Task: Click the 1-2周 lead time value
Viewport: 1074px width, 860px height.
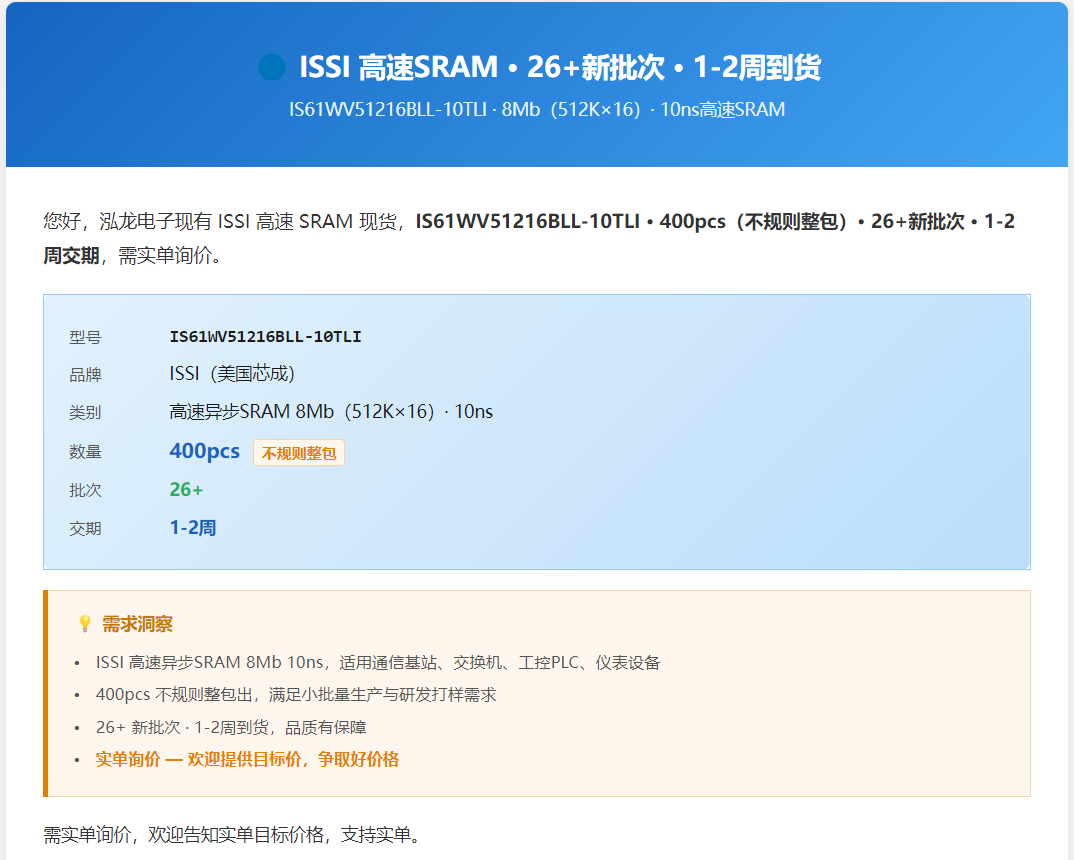Action: click(x=193, y=528)
